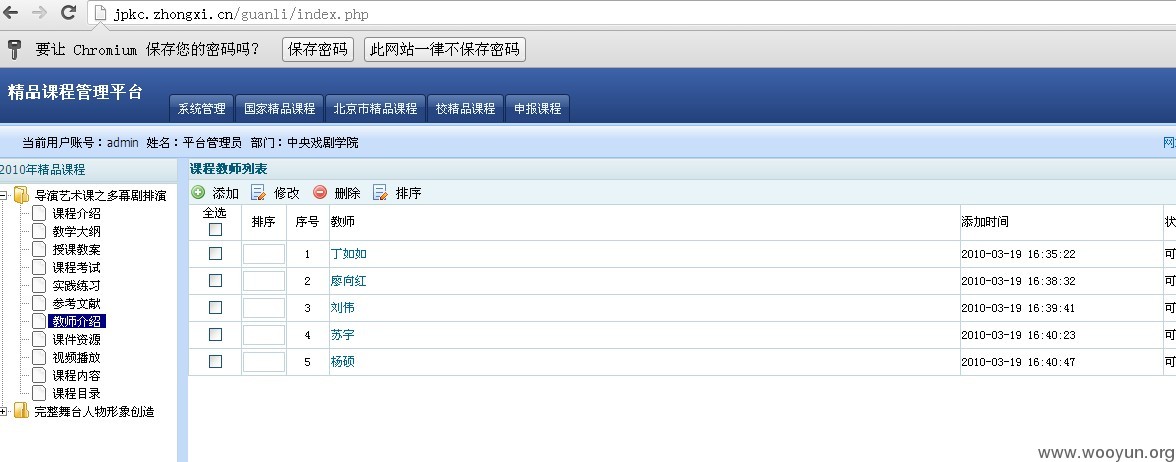Image resolution: width=1176 pixels, height=462 pixels.
Task: Click the page icon beside 教学大纲
Action: point(40,232)
